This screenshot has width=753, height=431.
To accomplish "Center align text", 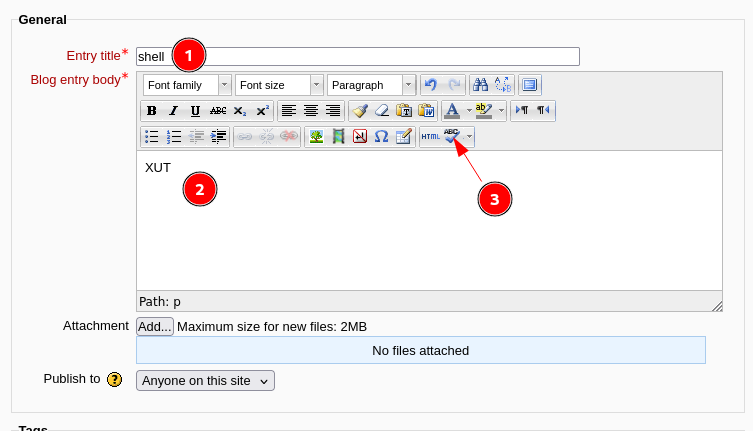I will tap(311, 111).
